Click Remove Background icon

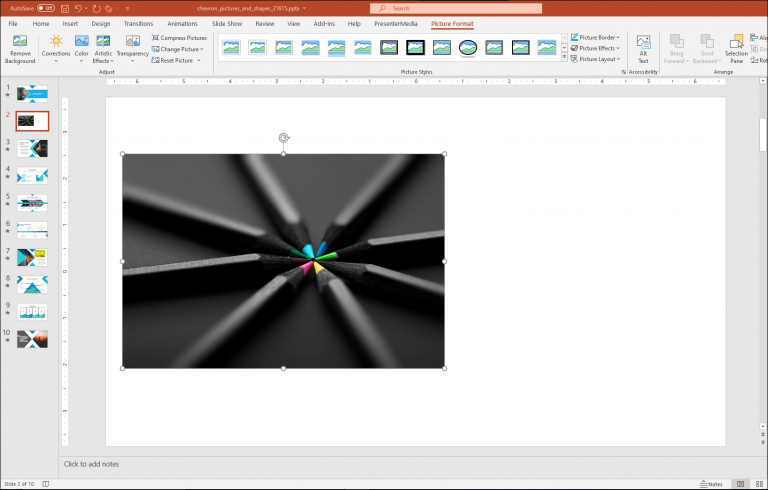click(20, 41)
